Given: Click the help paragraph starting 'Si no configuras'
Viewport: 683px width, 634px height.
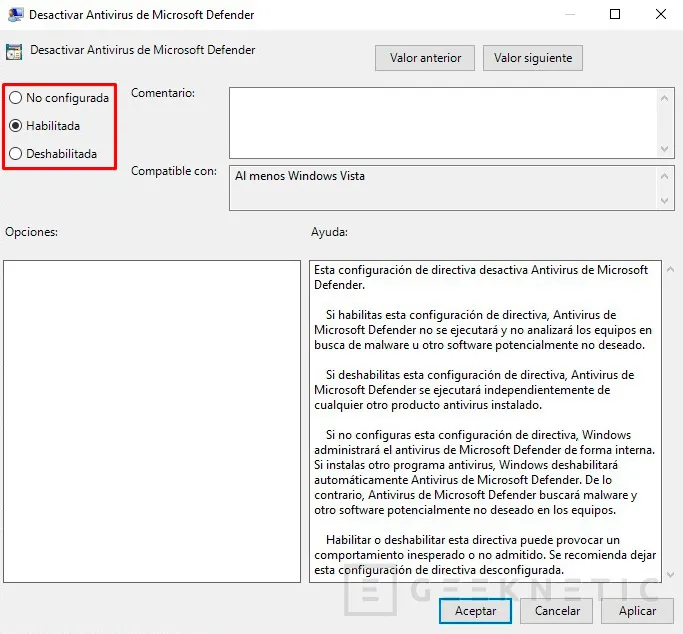Looking at the screenshot, I should tap(484, 472).
